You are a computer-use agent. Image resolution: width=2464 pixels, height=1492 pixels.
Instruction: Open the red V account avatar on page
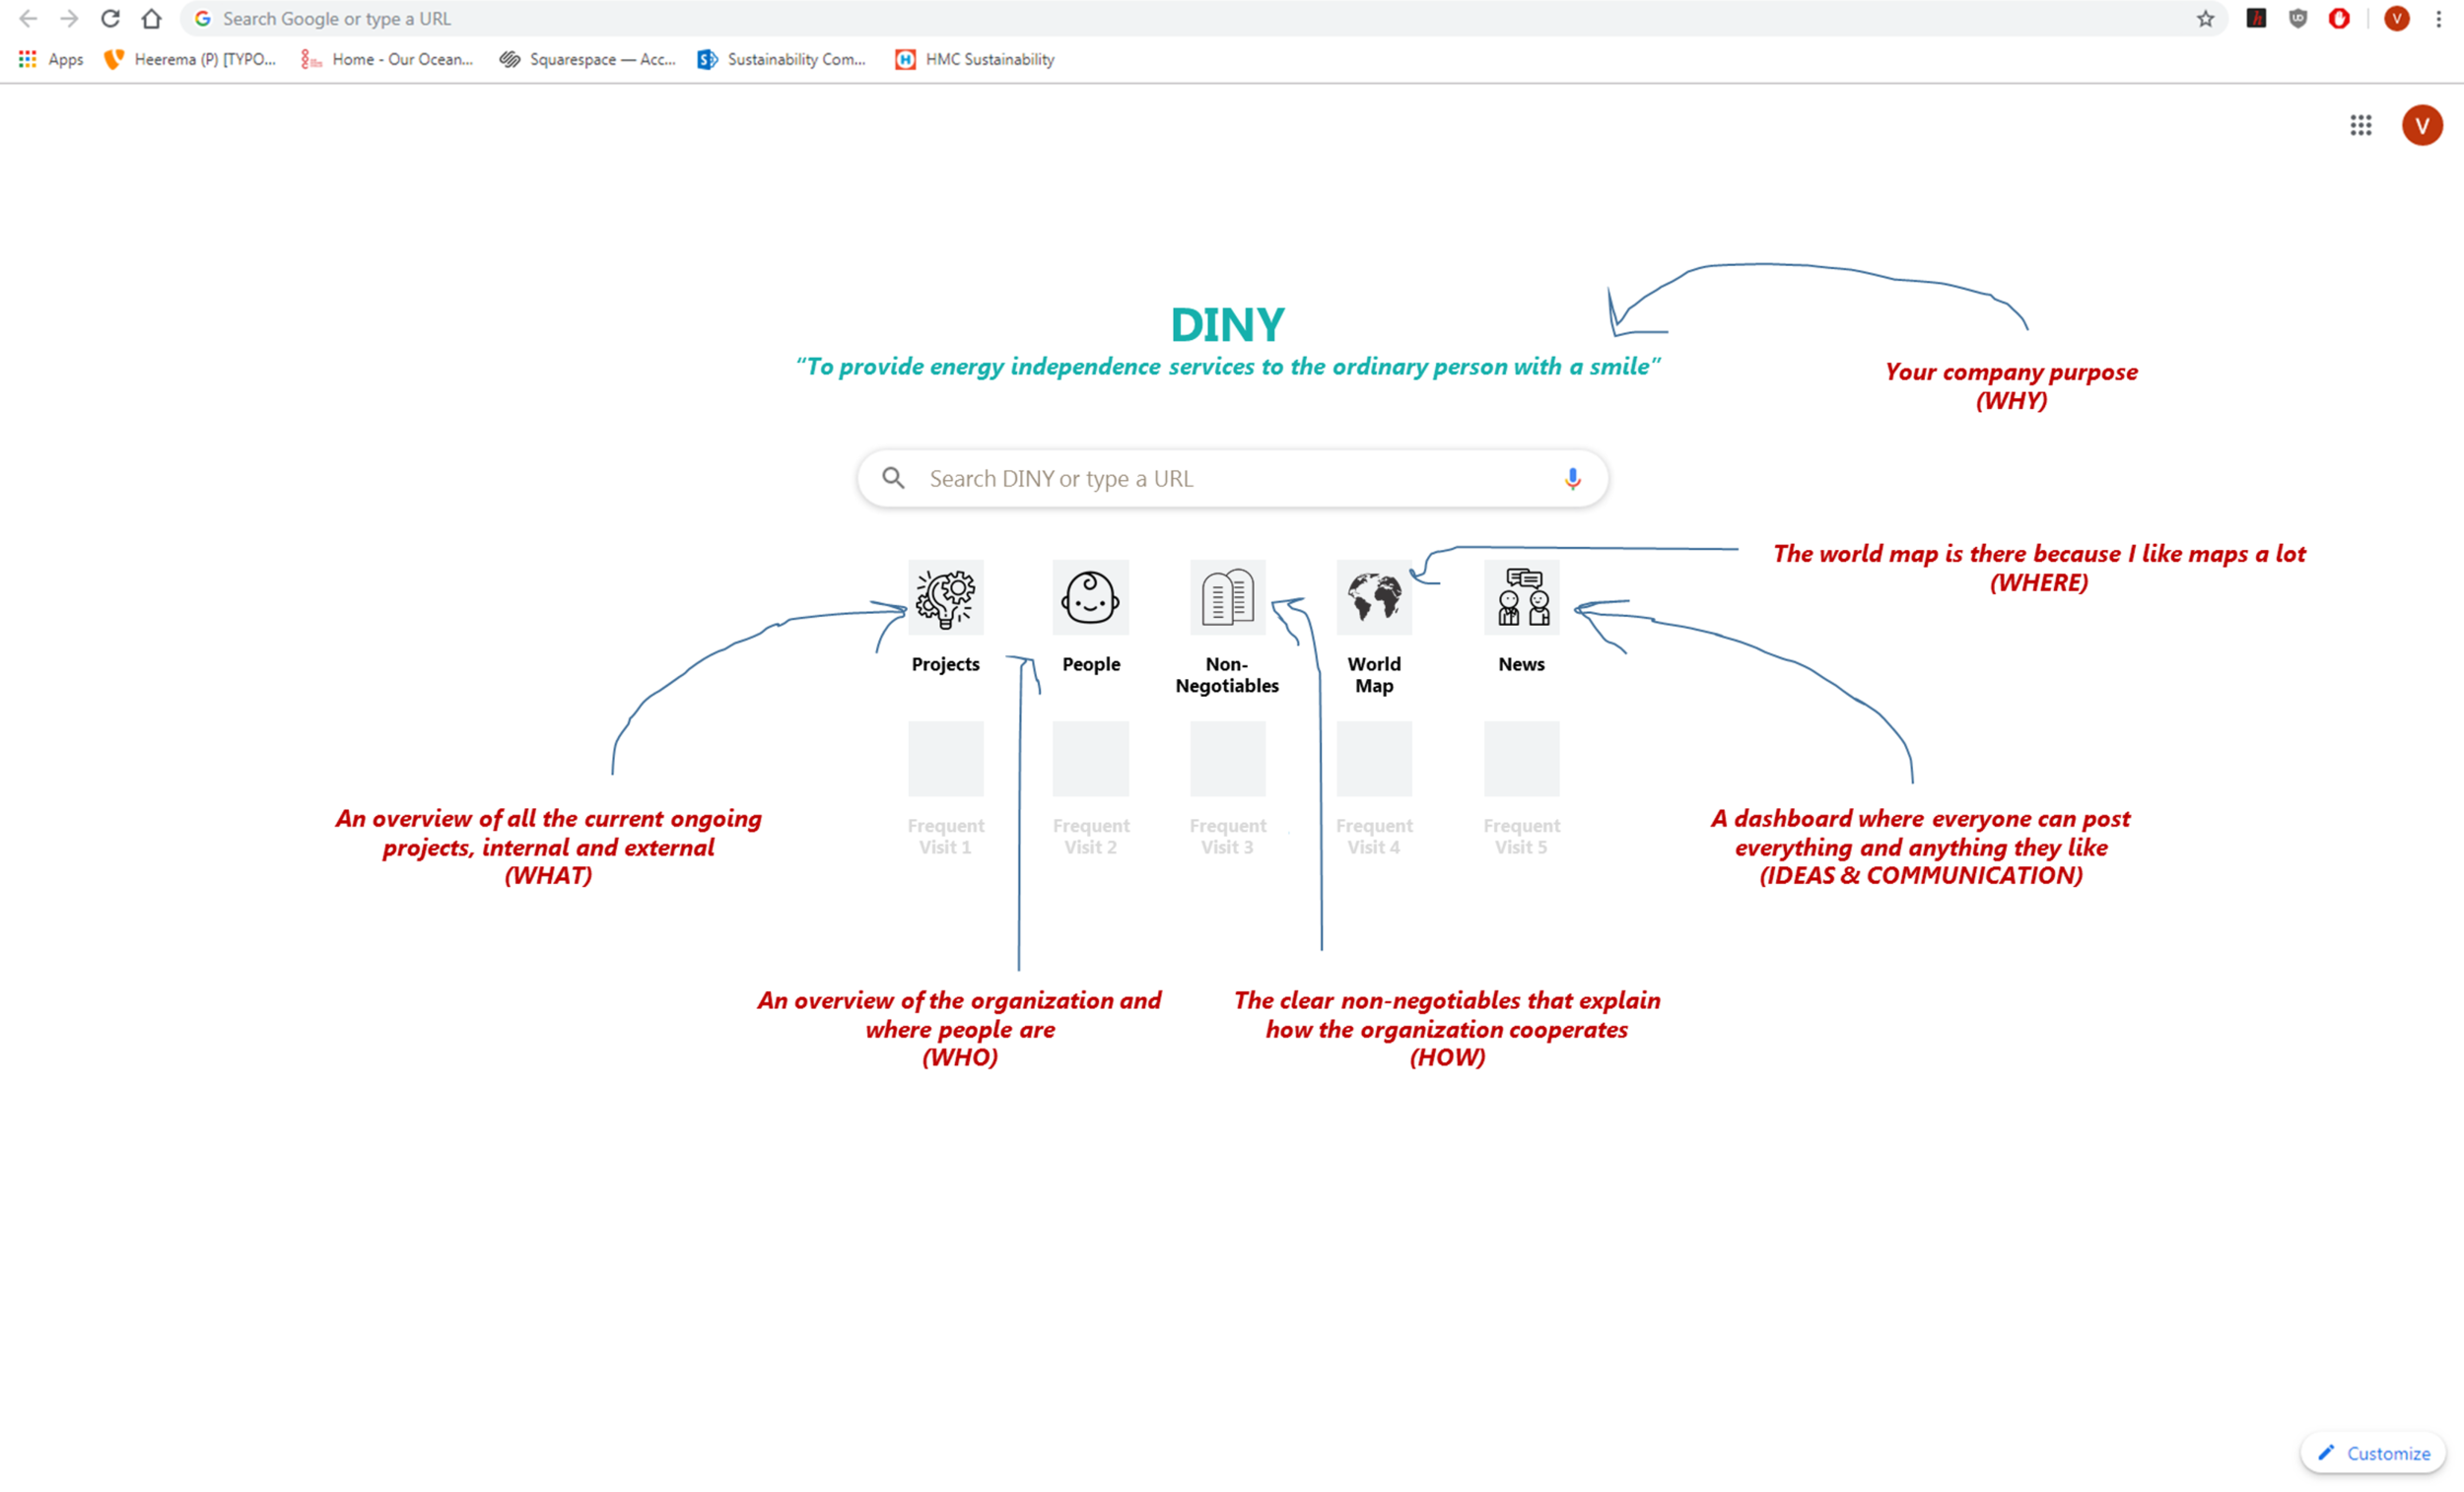(x=2421, y=126)
